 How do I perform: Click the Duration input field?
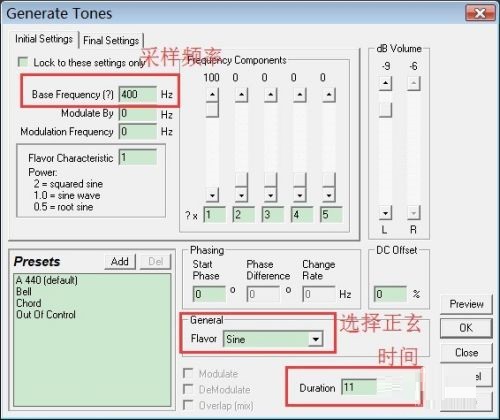click(359, 387)
